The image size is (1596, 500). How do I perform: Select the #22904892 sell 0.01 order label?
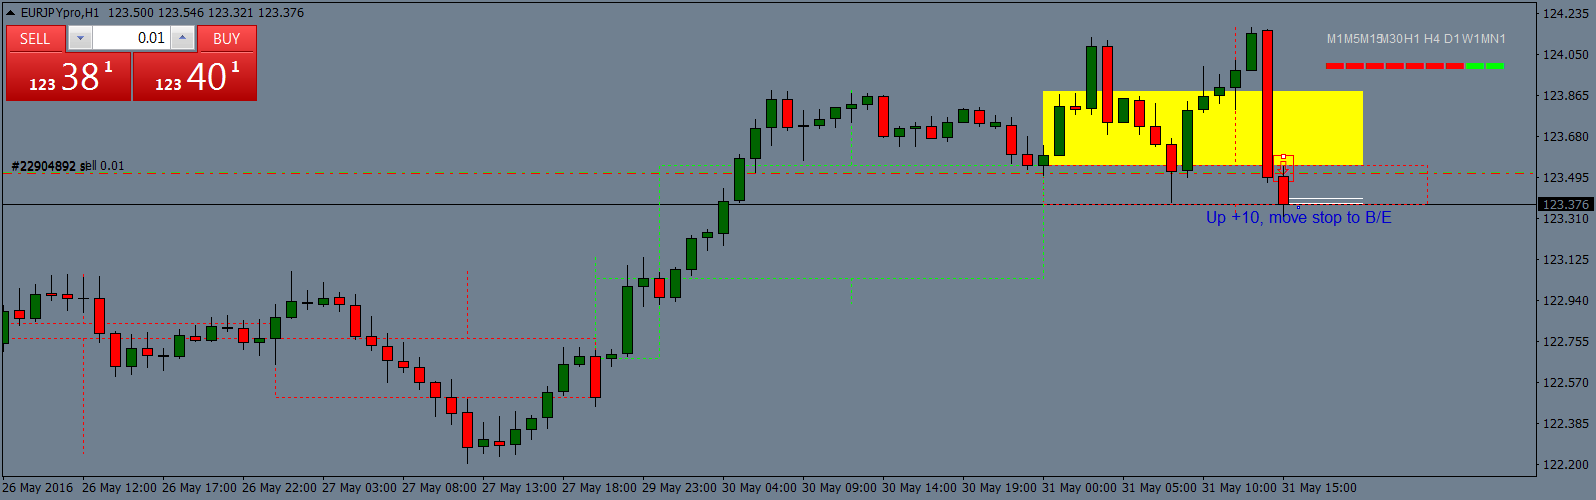[68, 166]
